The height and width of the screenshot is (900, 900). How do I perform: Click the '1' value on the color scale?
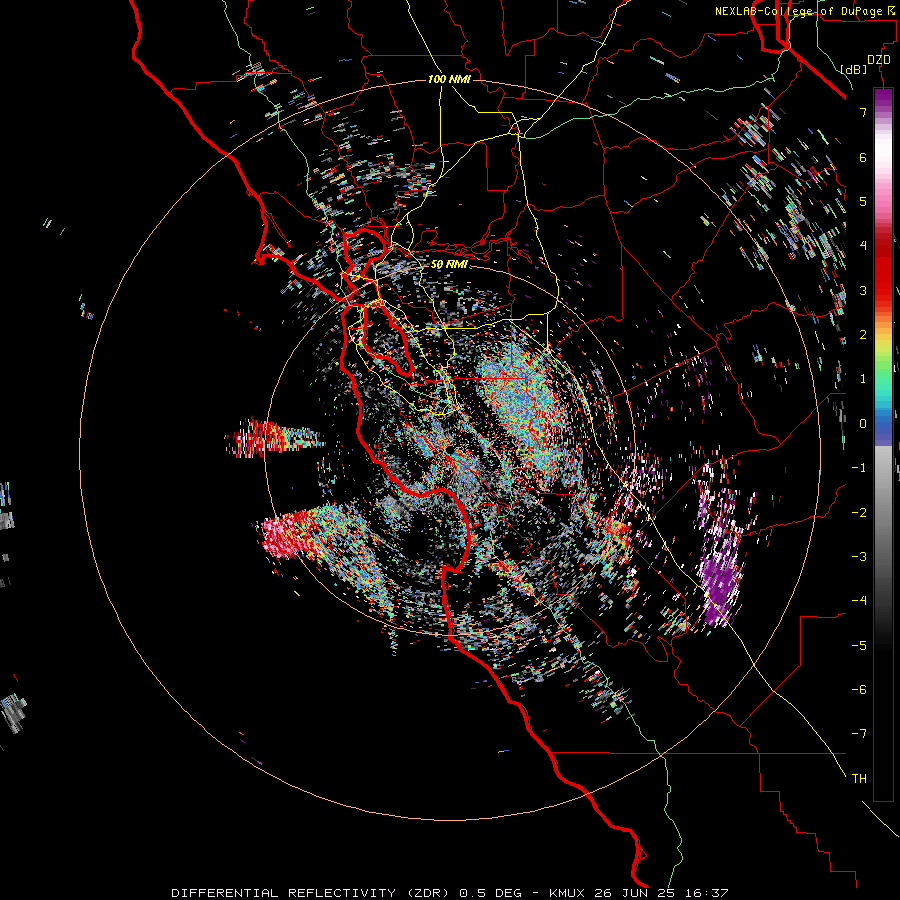863,379
